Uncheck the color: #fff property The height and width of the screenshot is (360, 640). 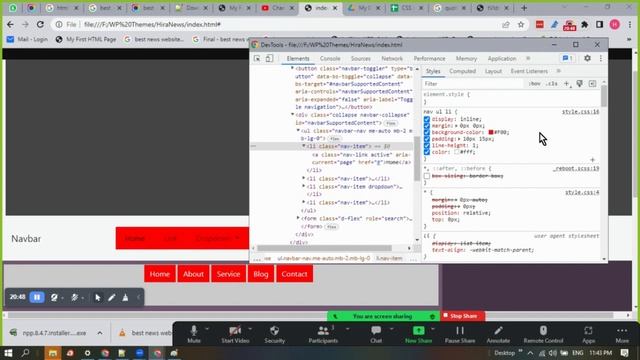click(427, 152)
